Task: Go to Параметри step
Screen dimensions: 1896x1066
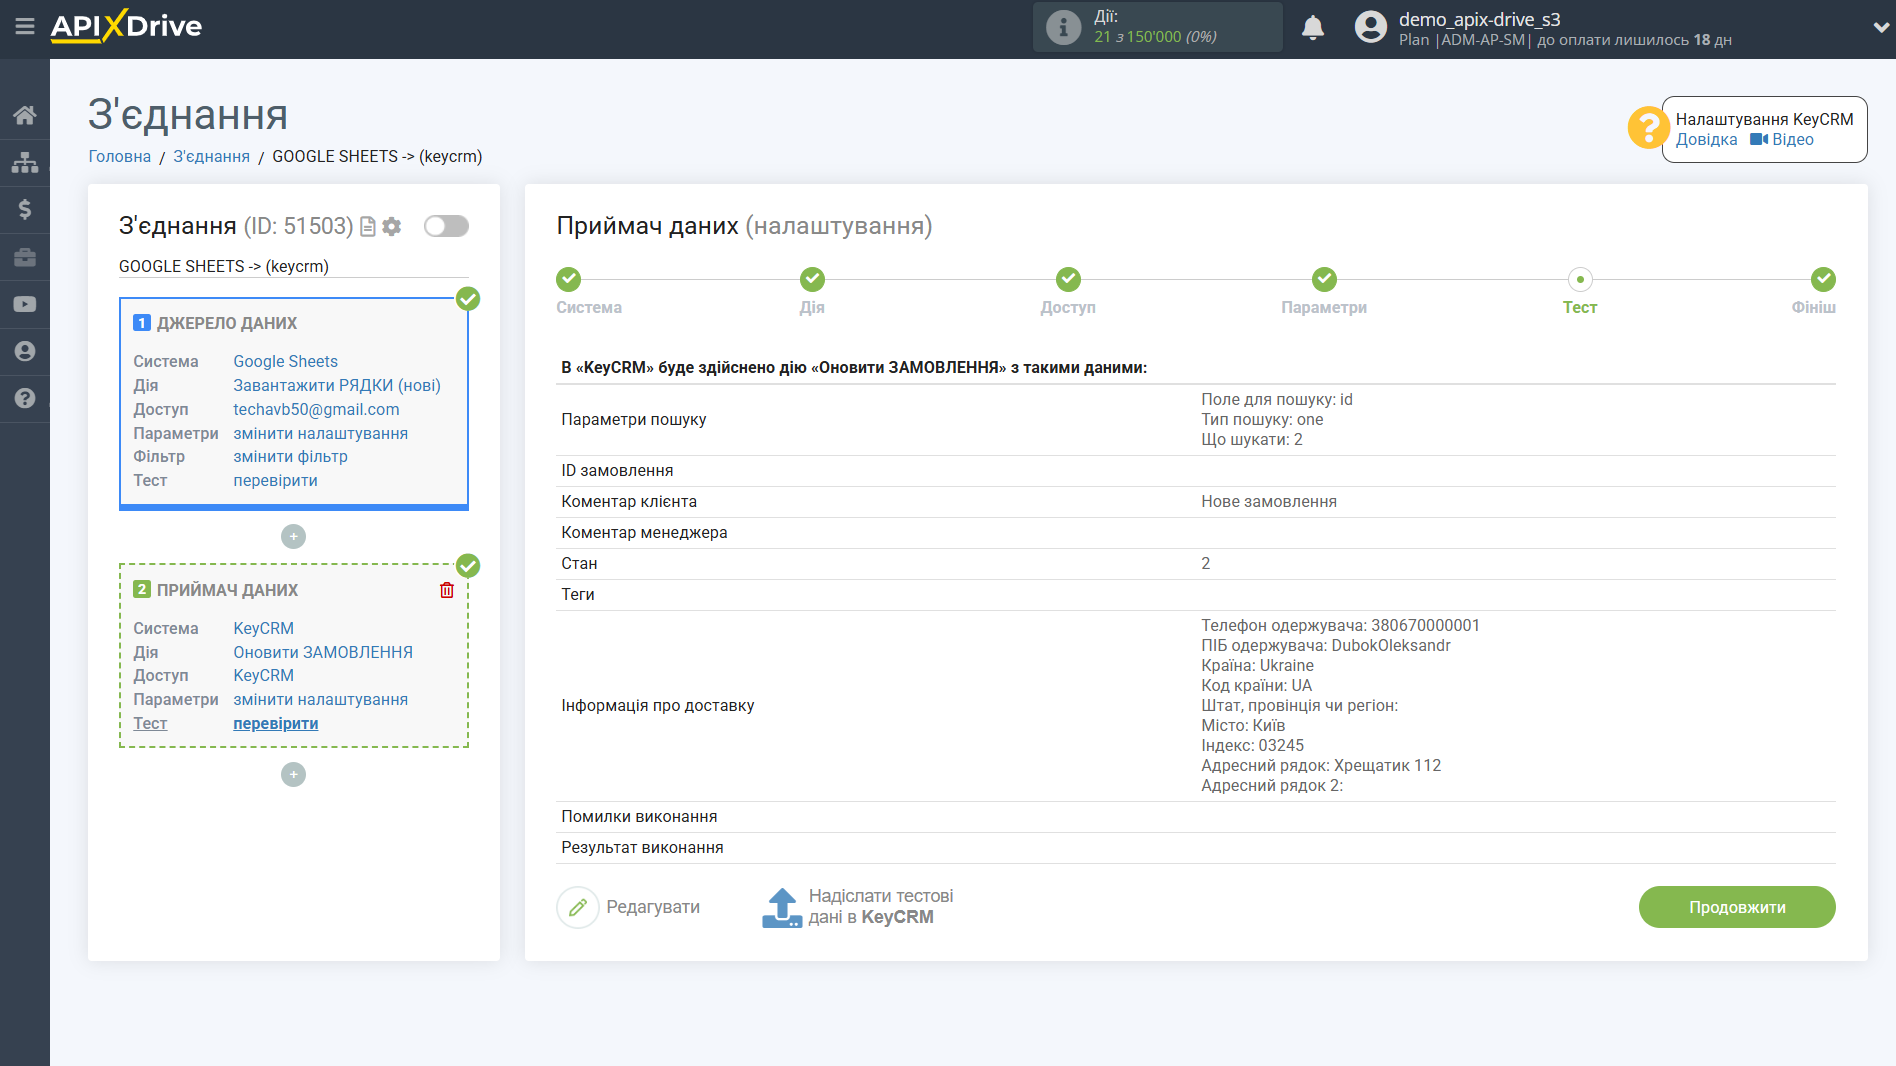Action: 1324,279
